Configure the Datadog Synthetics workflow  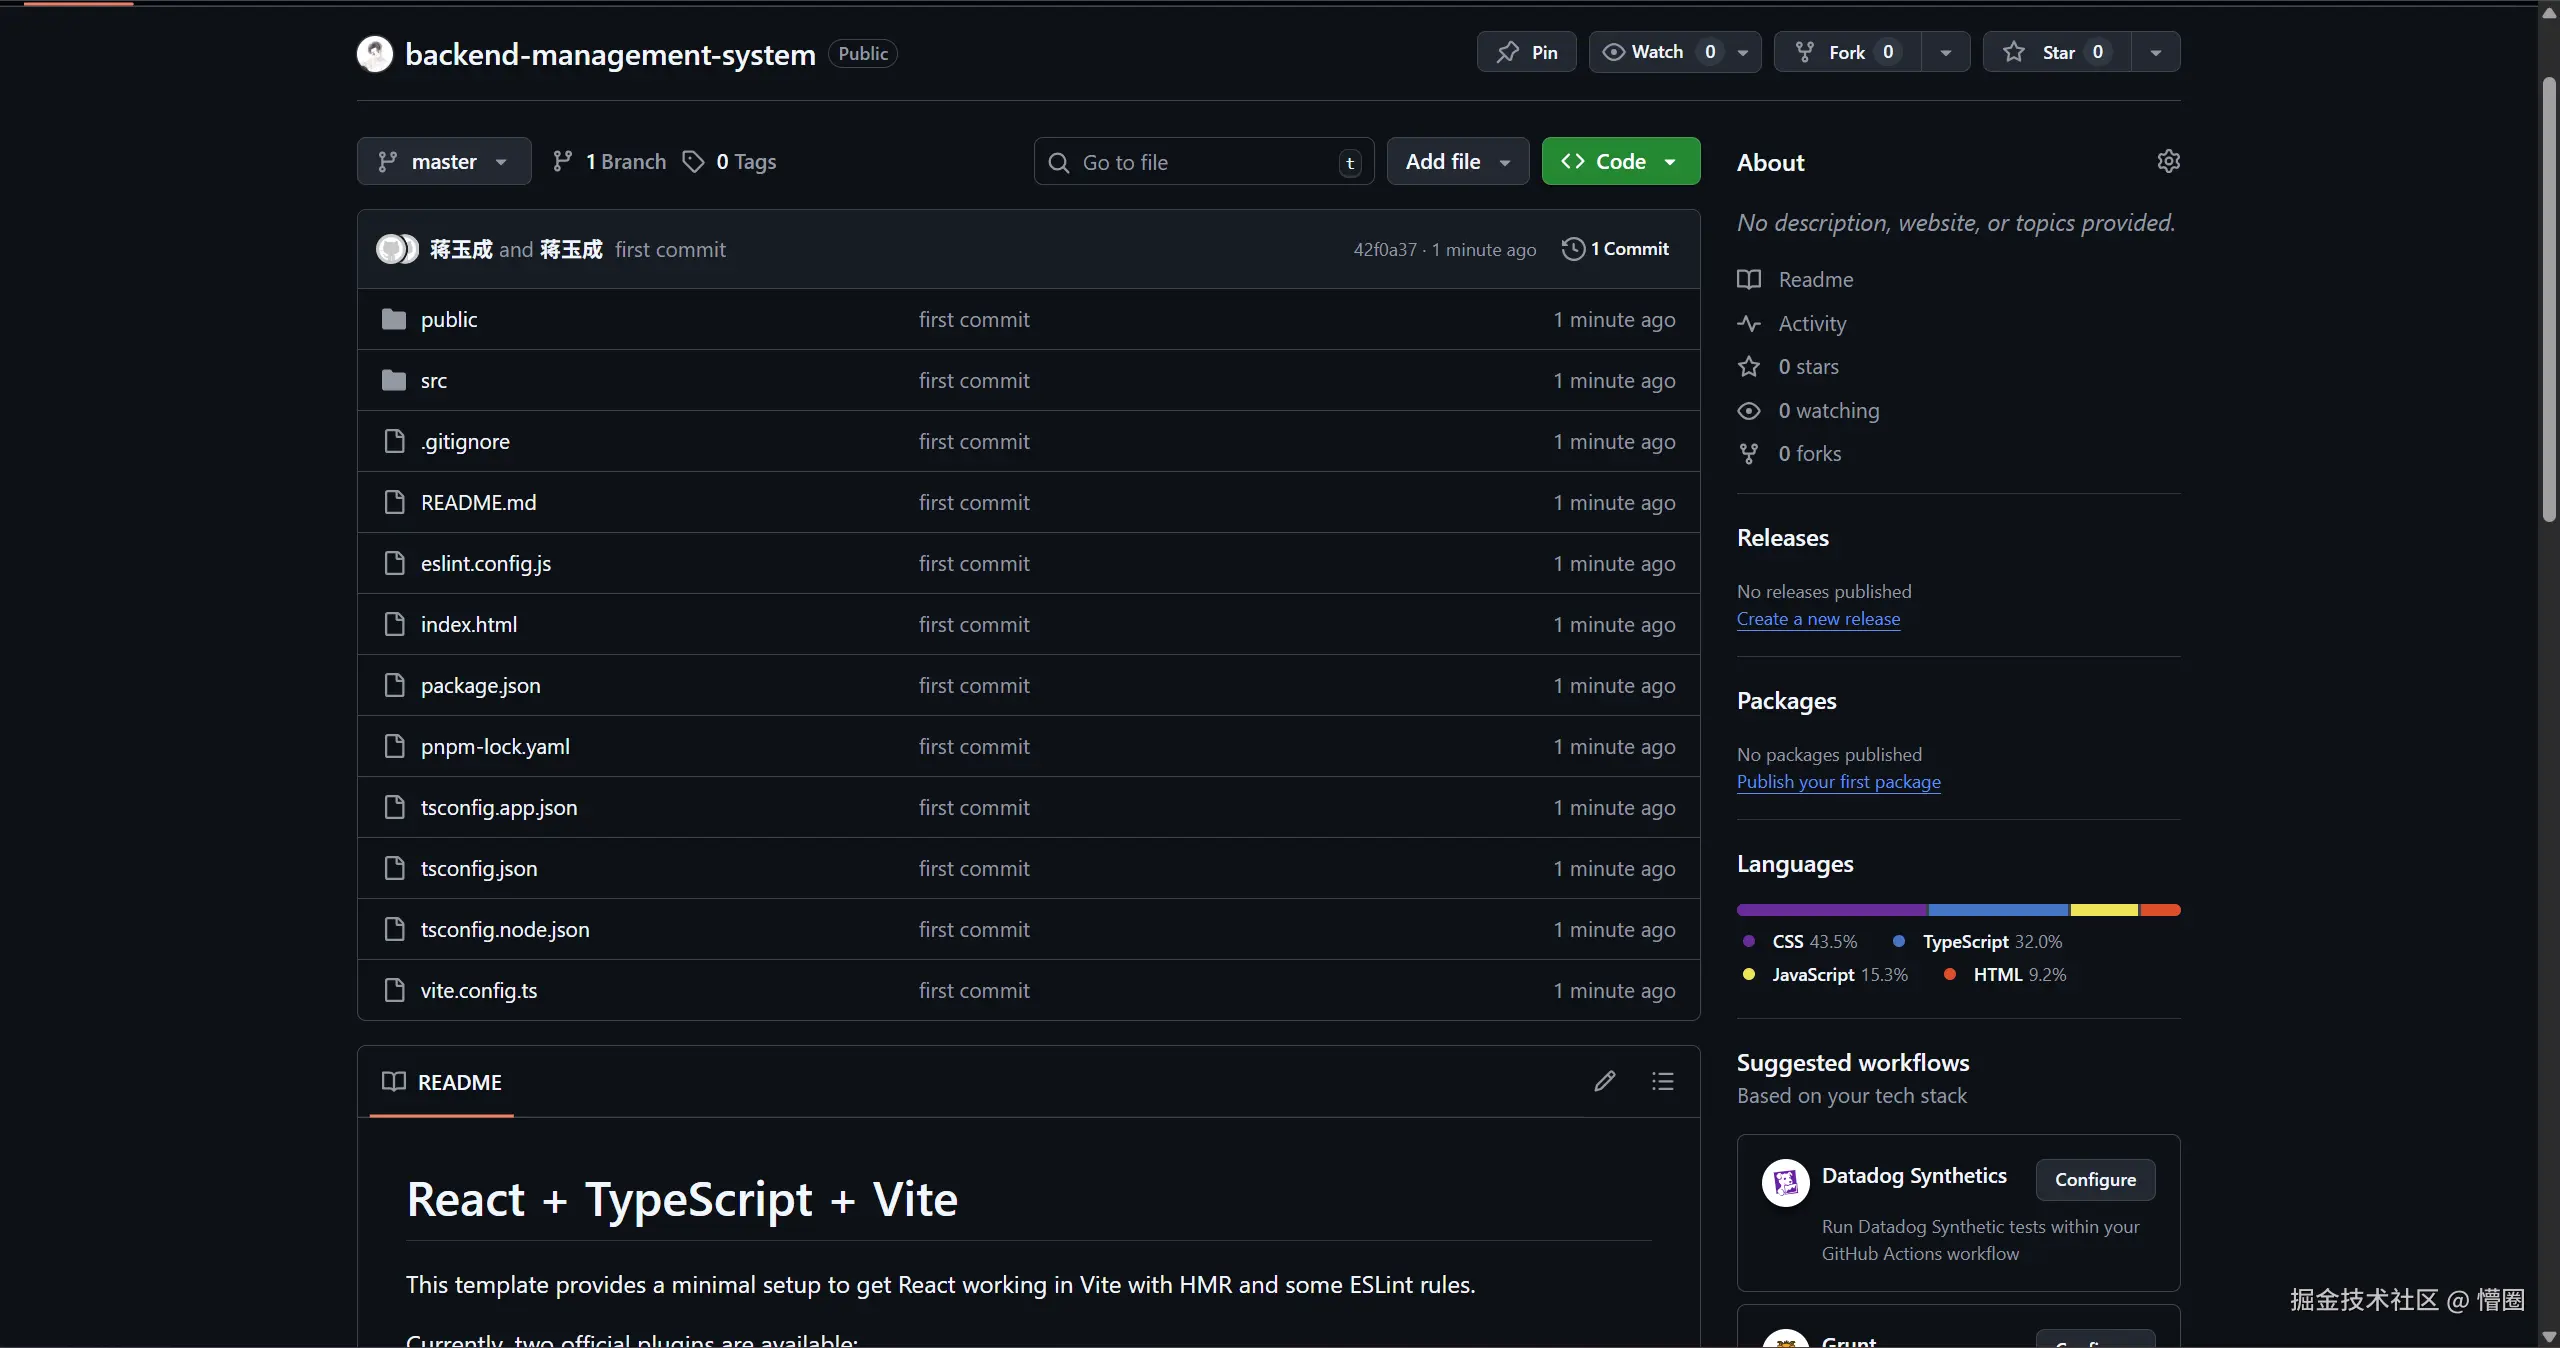pyautogui.click(x=2095, y=1179)
